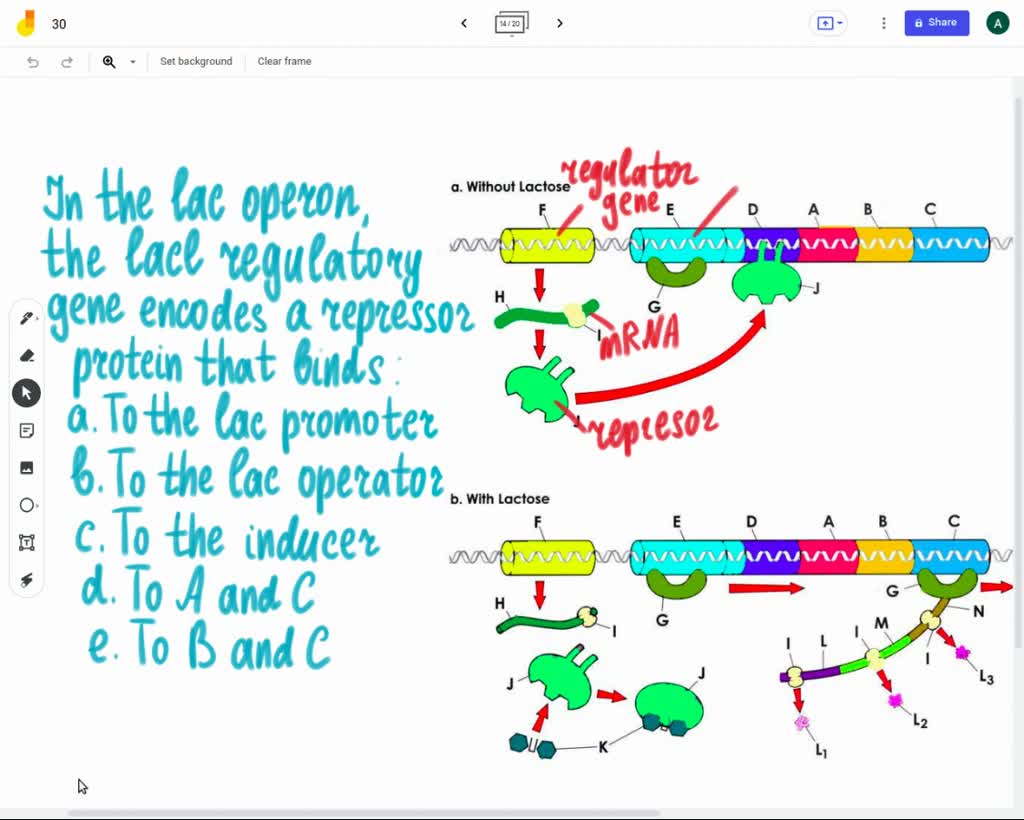Open the present options dropdown
1024x820 pixels.
point(843,22)
